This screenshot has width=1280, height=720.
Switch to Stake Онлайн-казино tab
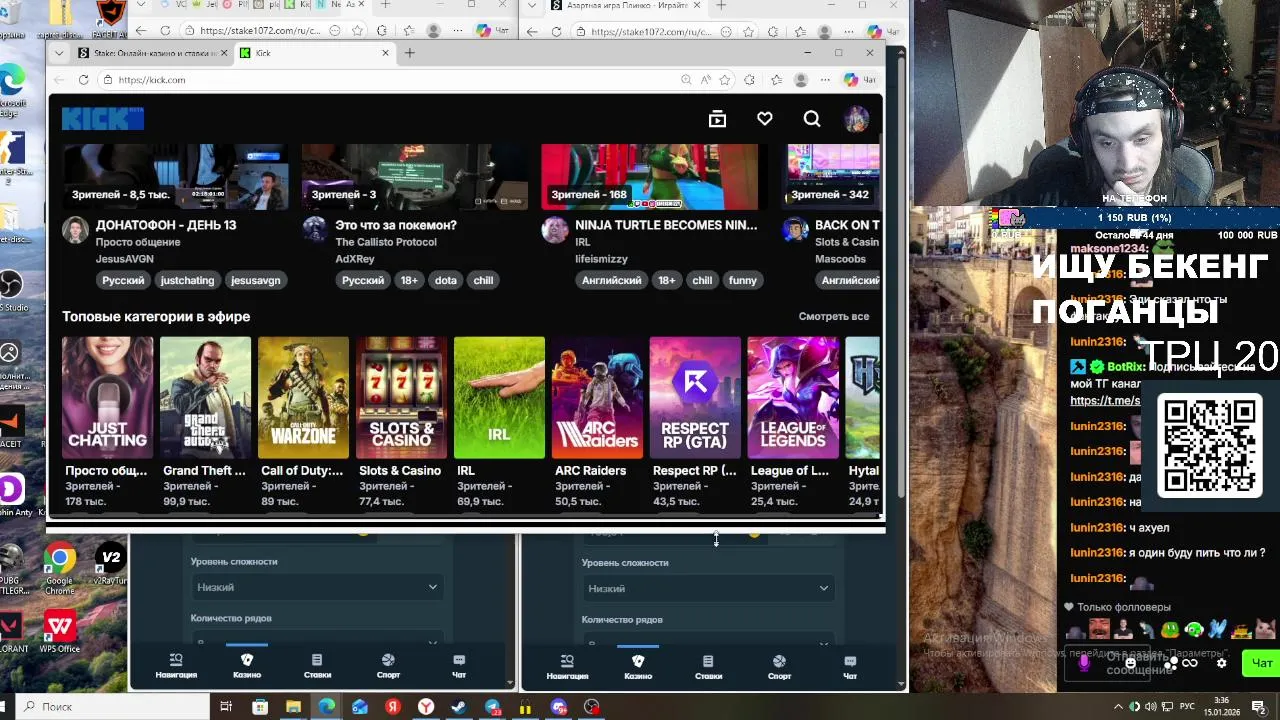pos(153,53)
